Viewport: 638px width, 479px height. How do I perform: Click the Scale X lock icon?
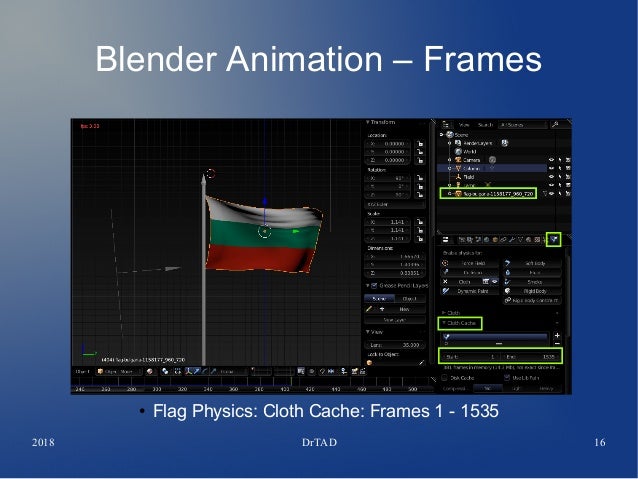point(420,222)
